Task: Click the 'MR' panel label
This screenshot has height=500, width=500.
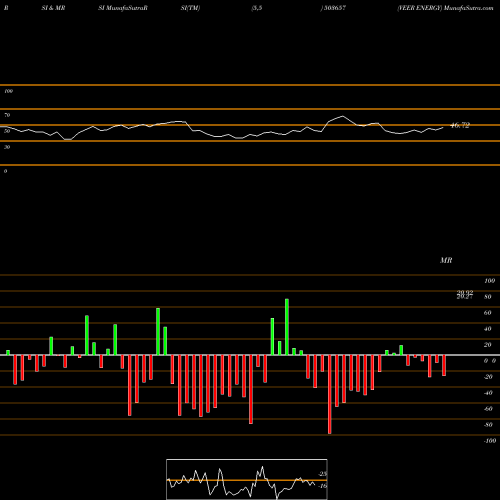Action: [x=446, y=260]
